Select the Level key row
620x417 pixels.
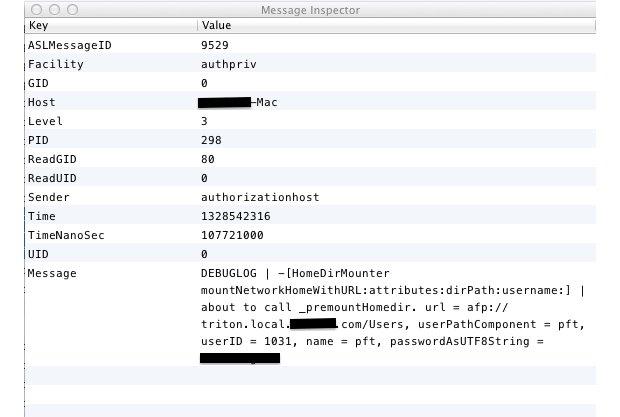click(x=44, y=121)
